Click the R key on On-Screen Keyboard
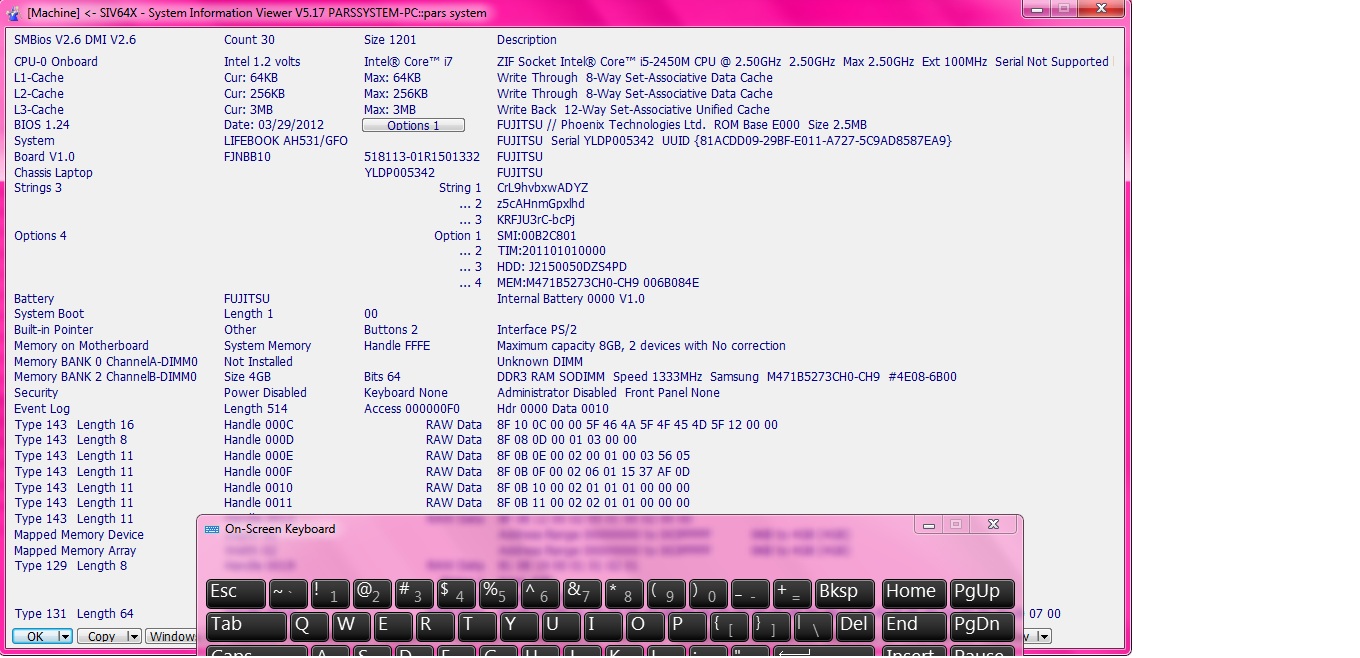 [436, 626]
